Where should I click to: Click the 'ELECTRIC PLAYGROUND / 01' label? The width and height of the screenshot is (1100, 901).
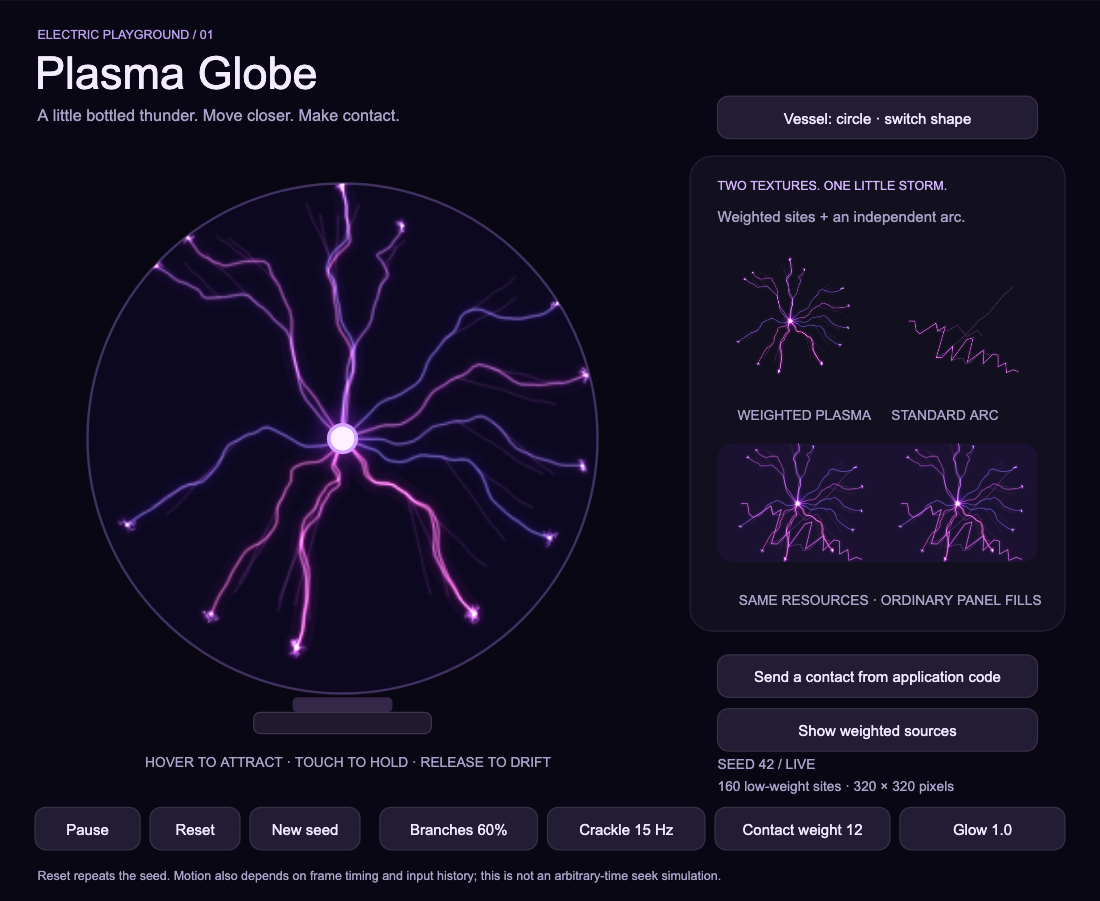coord(125,34)
